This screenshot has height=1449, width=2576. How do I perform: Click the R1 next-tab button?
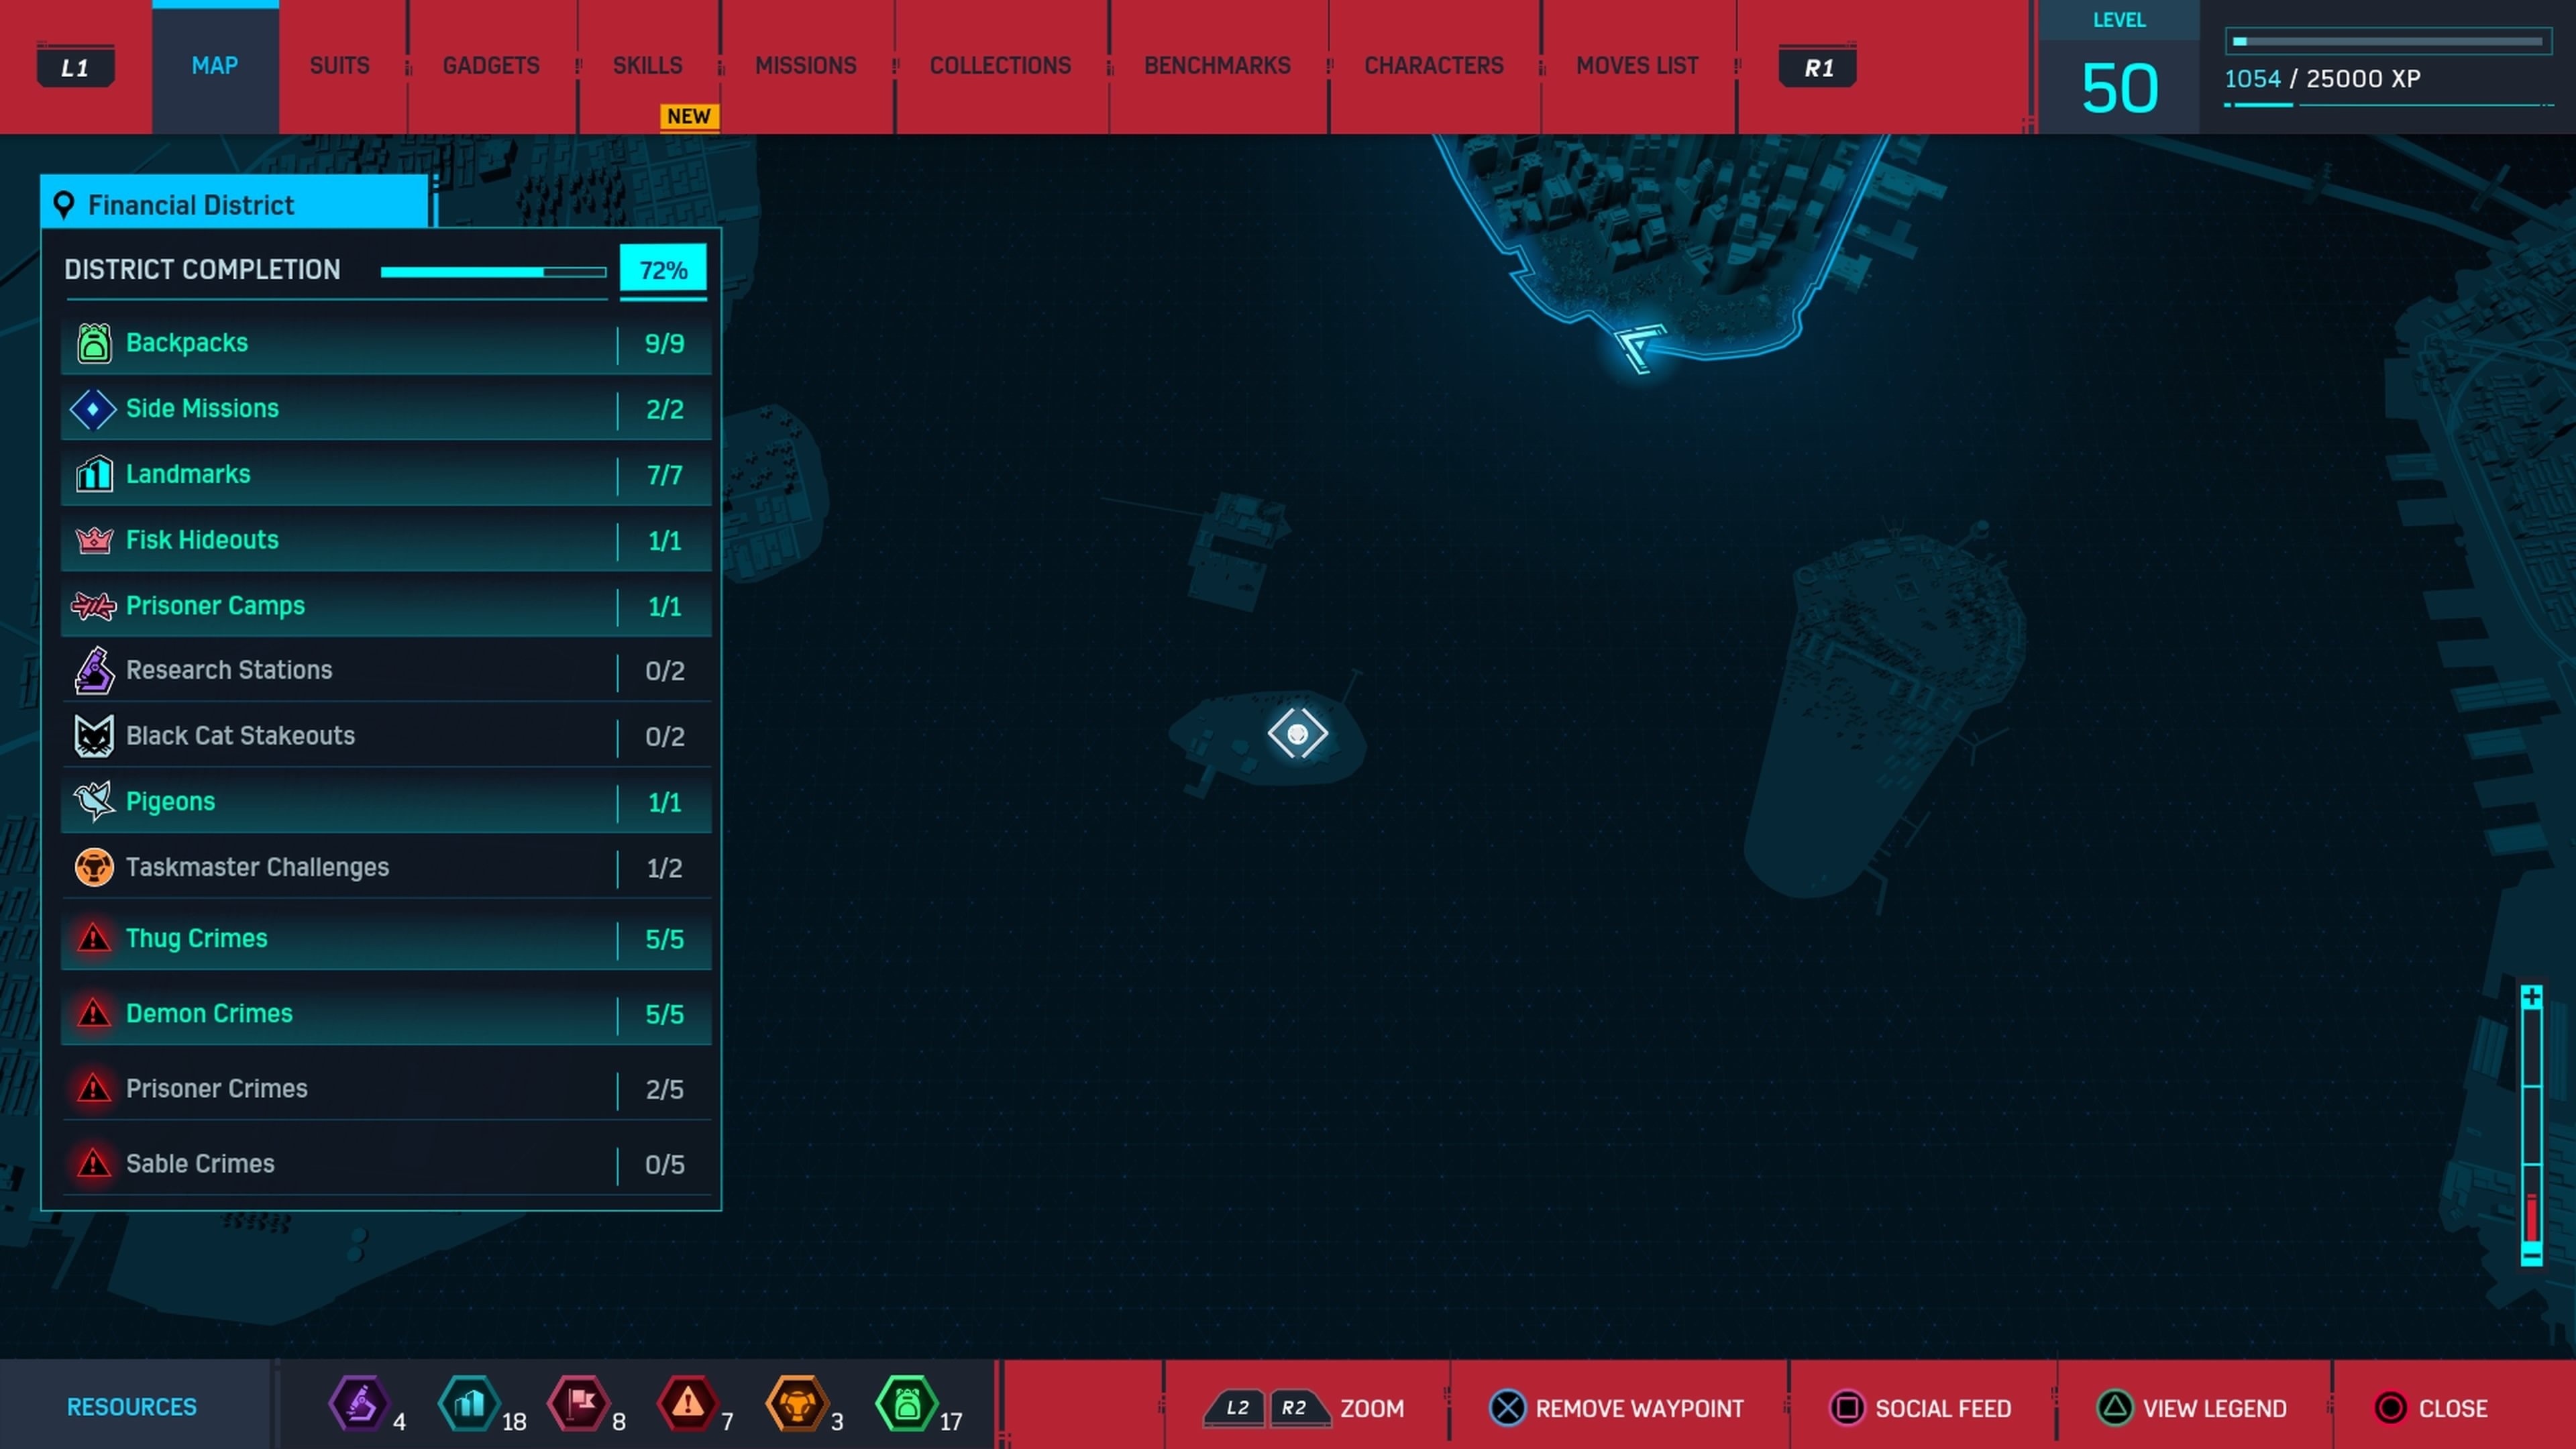click(1818, 68)
